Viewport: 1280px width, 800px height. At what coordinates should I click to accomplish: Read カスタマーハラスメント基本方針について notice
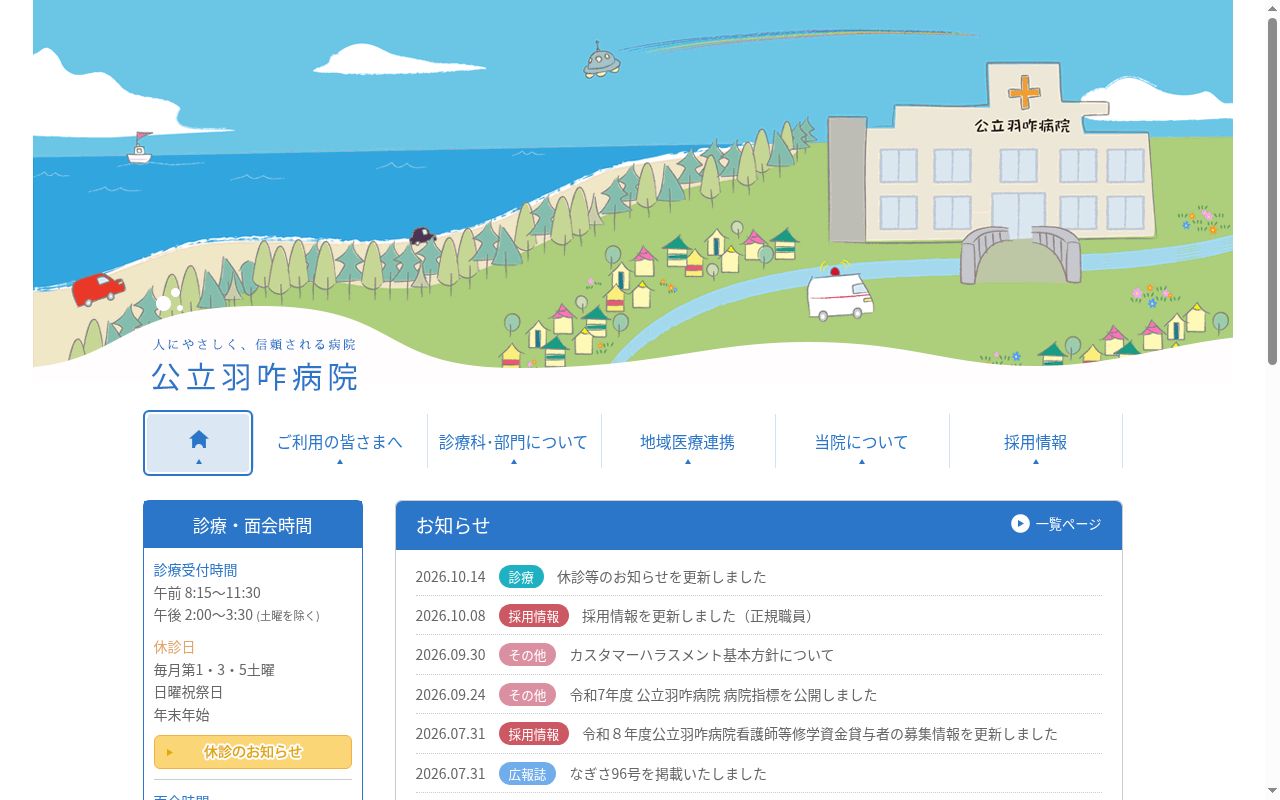coord(702,655)
